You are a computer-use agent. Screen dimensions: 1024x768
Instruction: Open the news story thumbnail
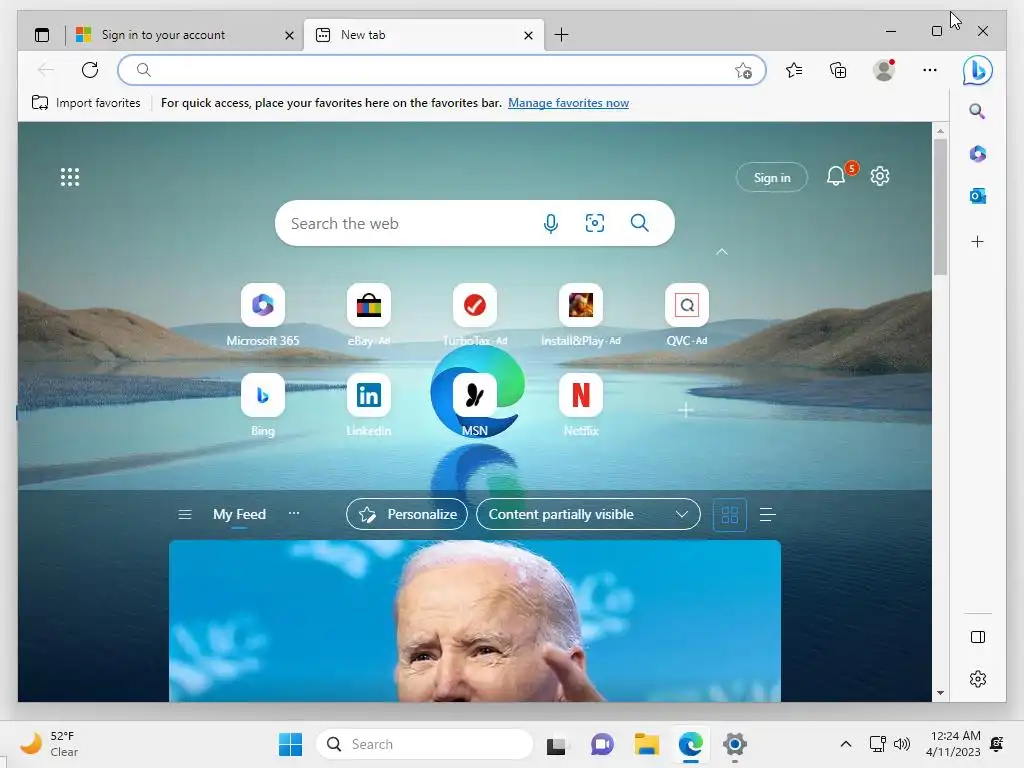click(x=475, y=621)
